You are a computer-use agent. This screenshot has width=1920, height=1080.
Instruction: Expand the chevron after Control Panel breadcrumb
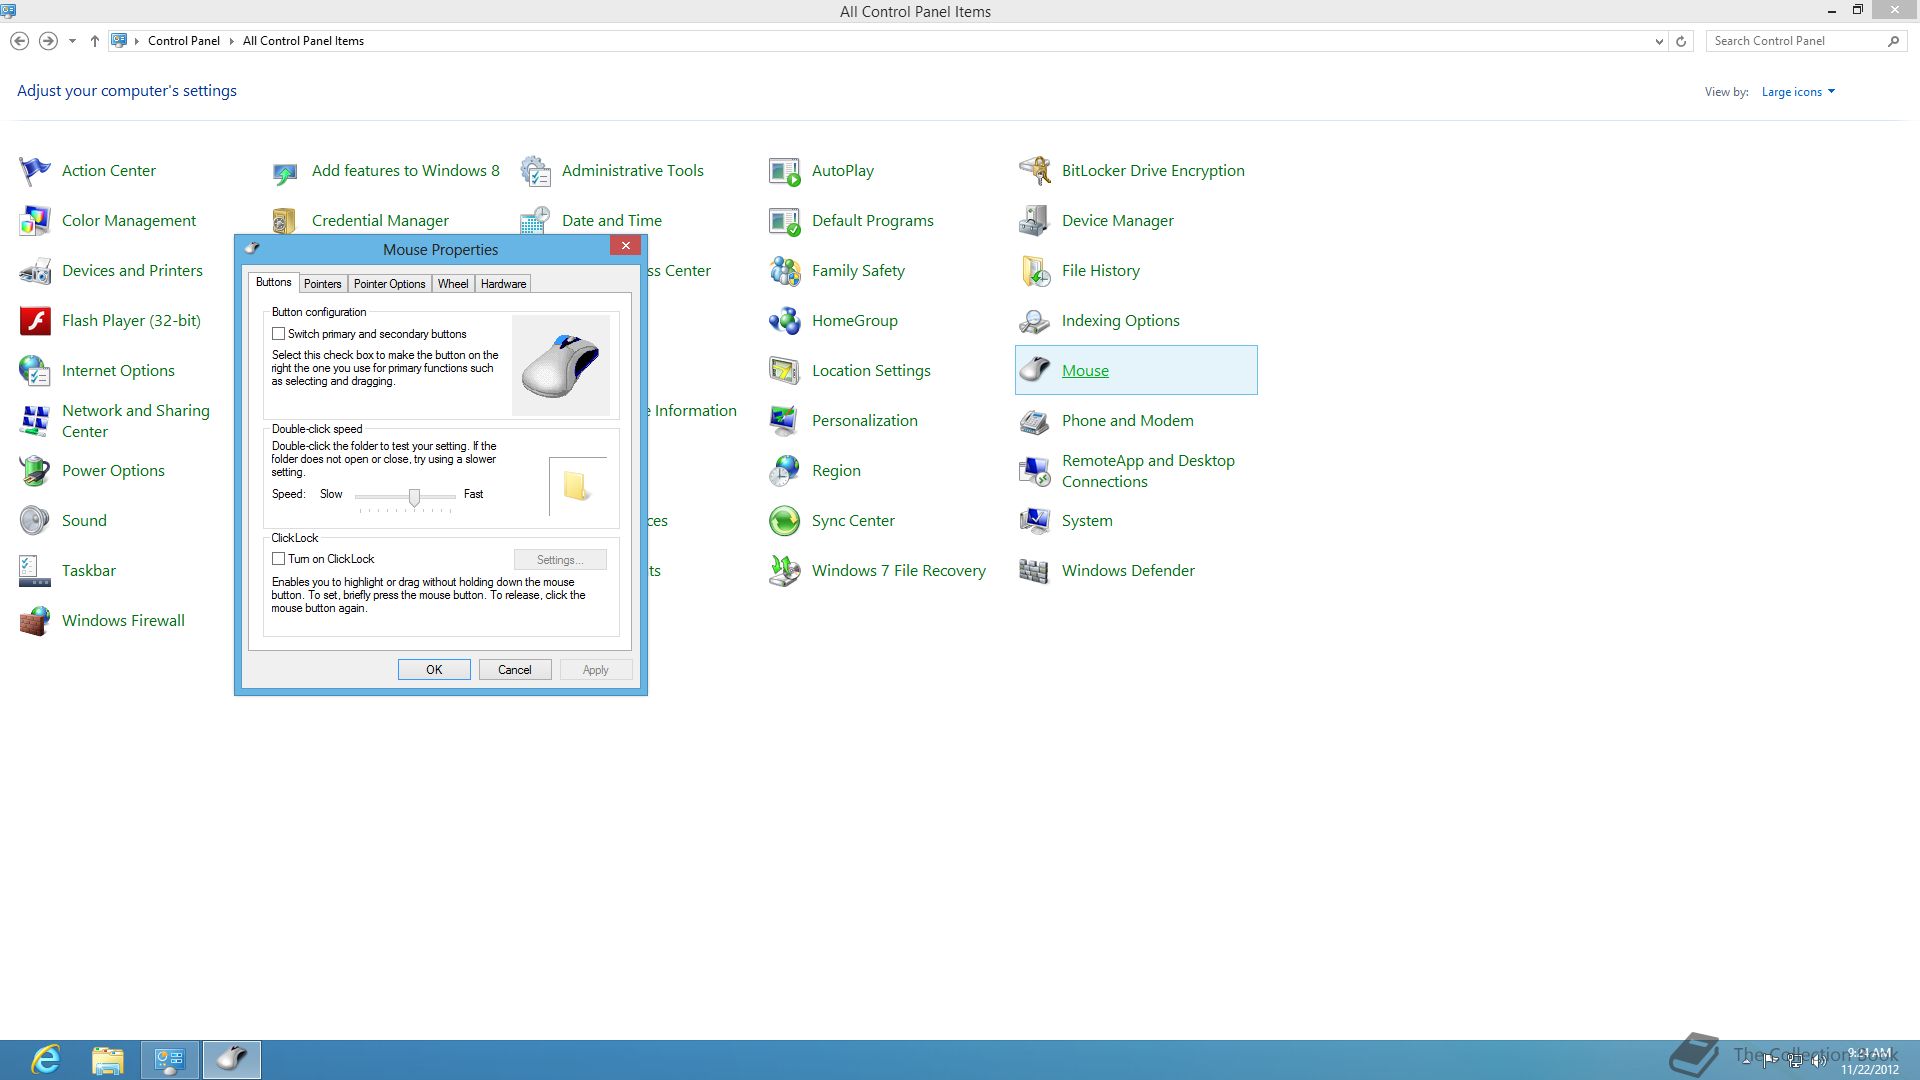pos(231,41)
